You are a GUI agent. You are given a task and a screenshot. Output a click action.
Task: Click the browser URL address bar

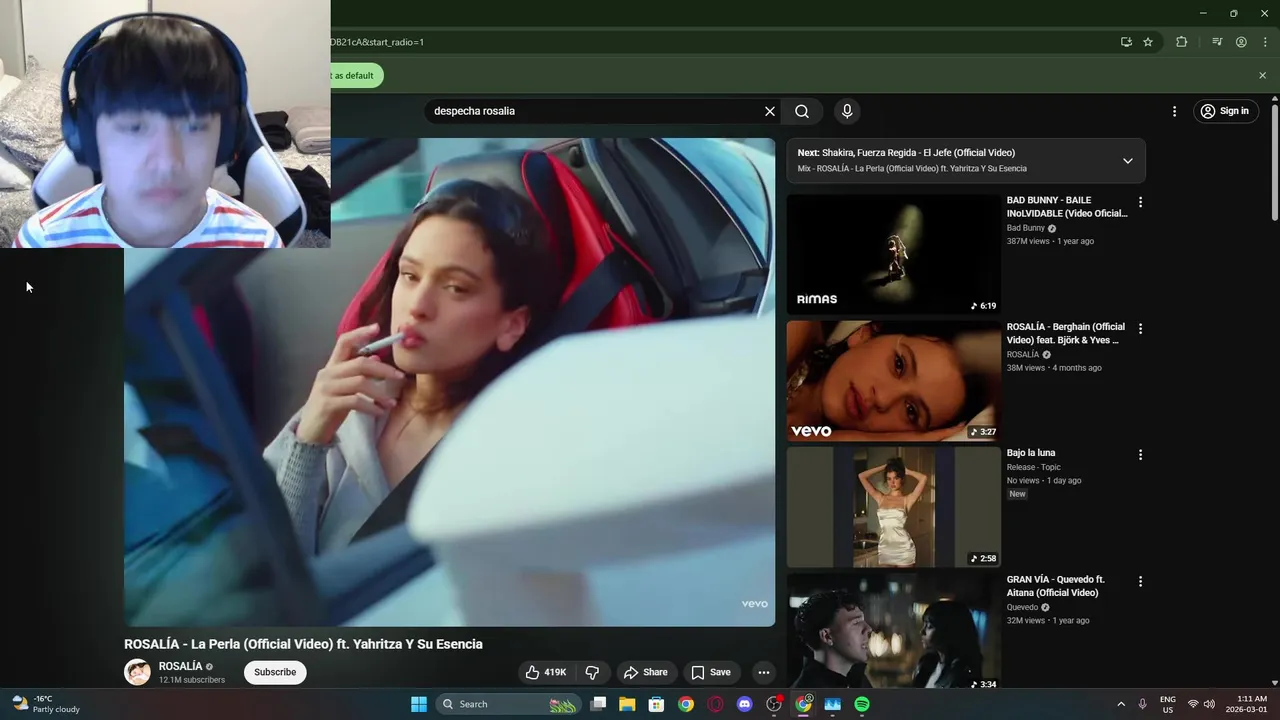click(x=720, y=42)
